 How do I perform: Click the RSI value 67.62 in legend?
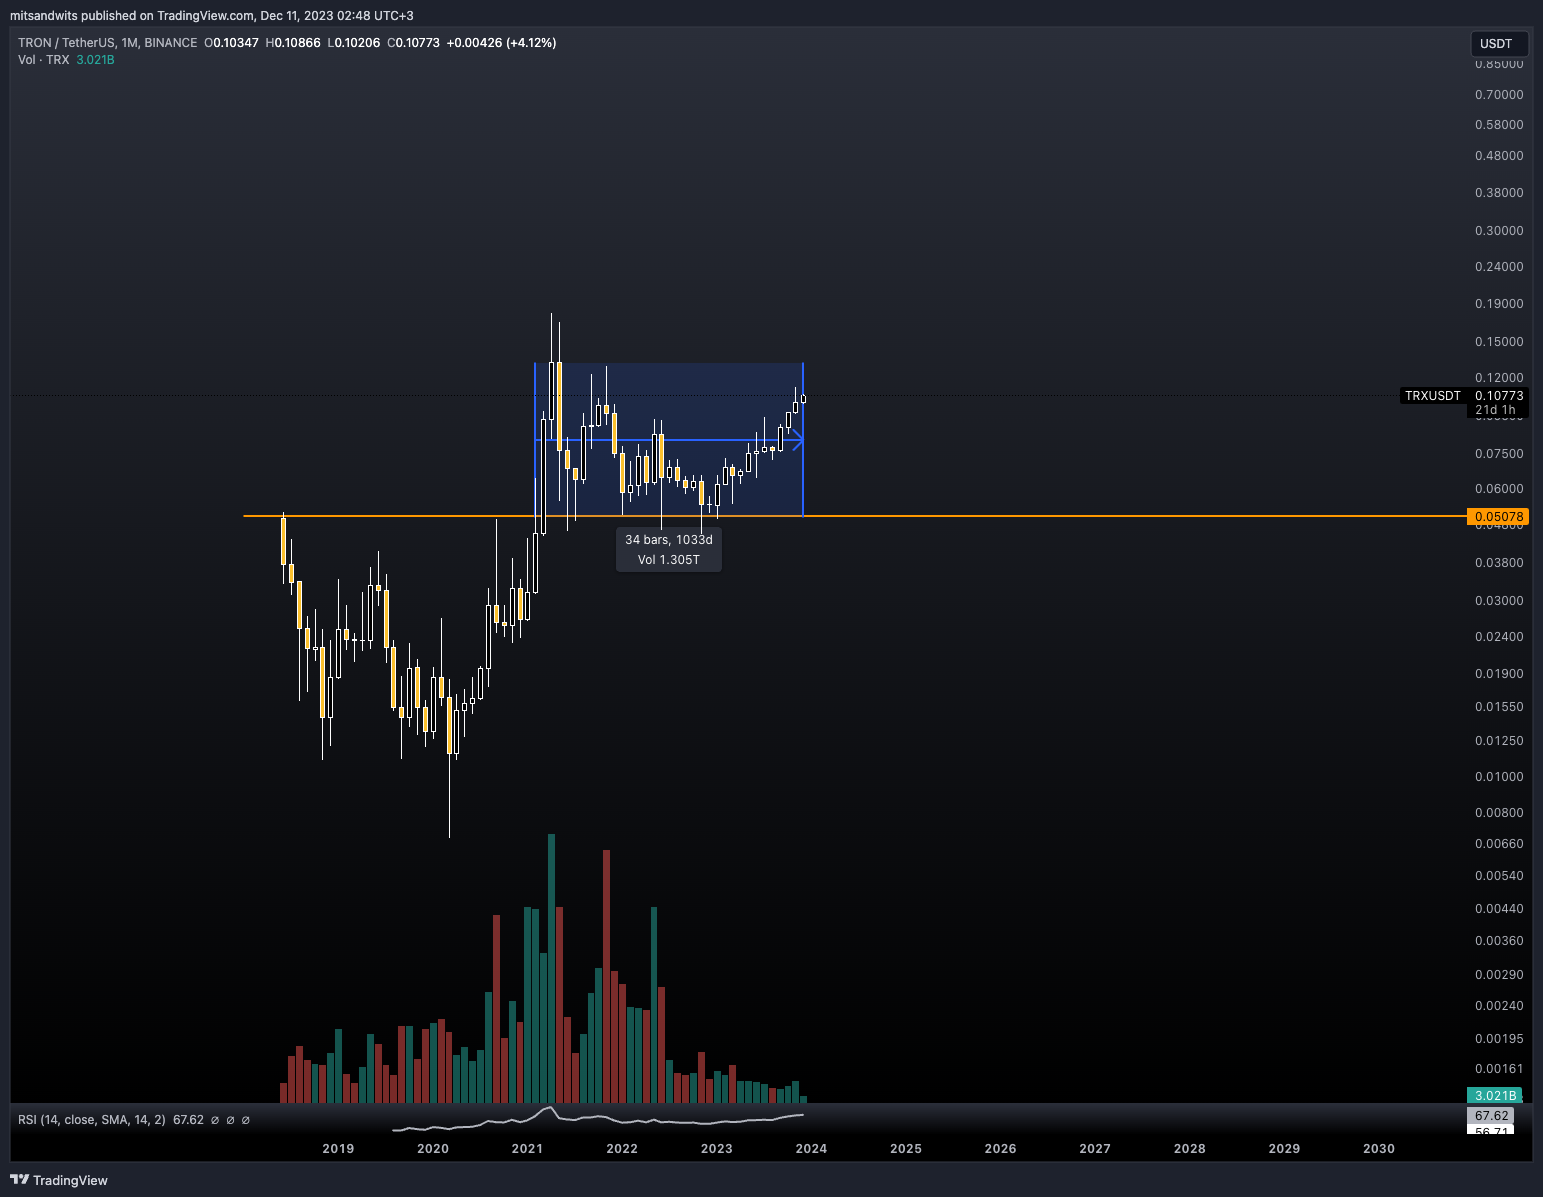(x=188, y=1120)
